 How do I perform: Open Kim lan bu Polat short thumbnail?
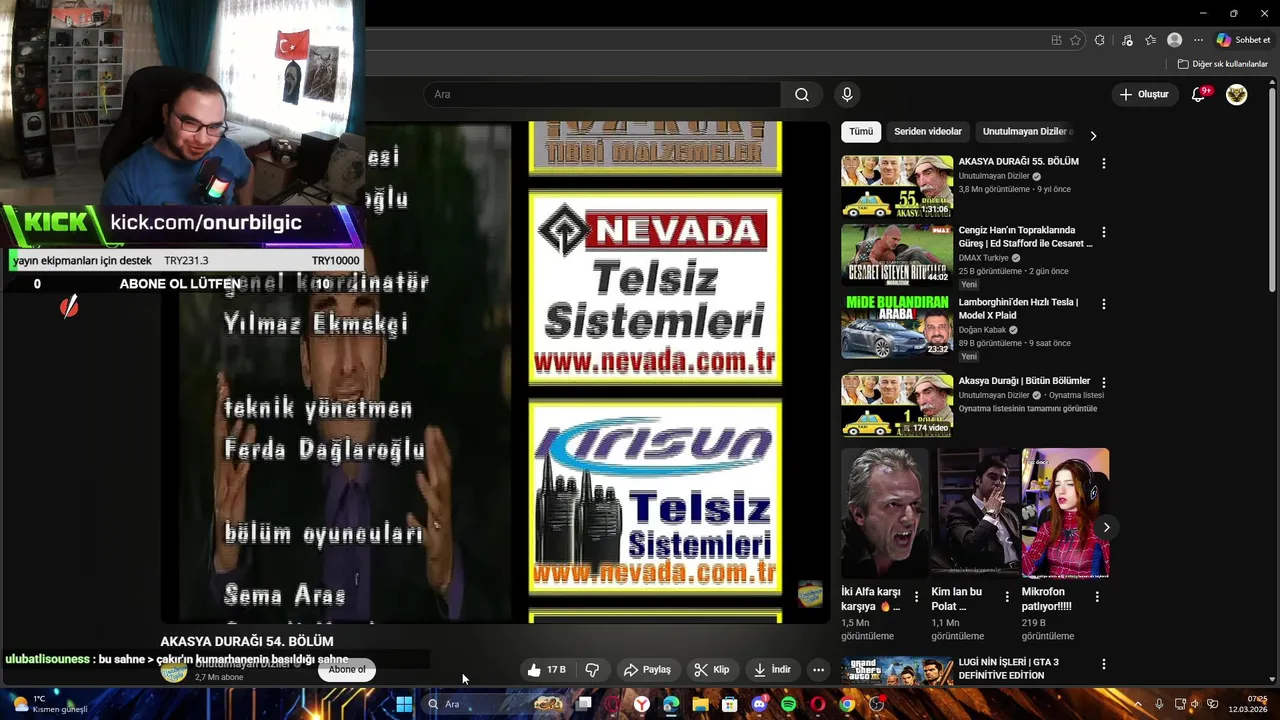coord(975,513)
